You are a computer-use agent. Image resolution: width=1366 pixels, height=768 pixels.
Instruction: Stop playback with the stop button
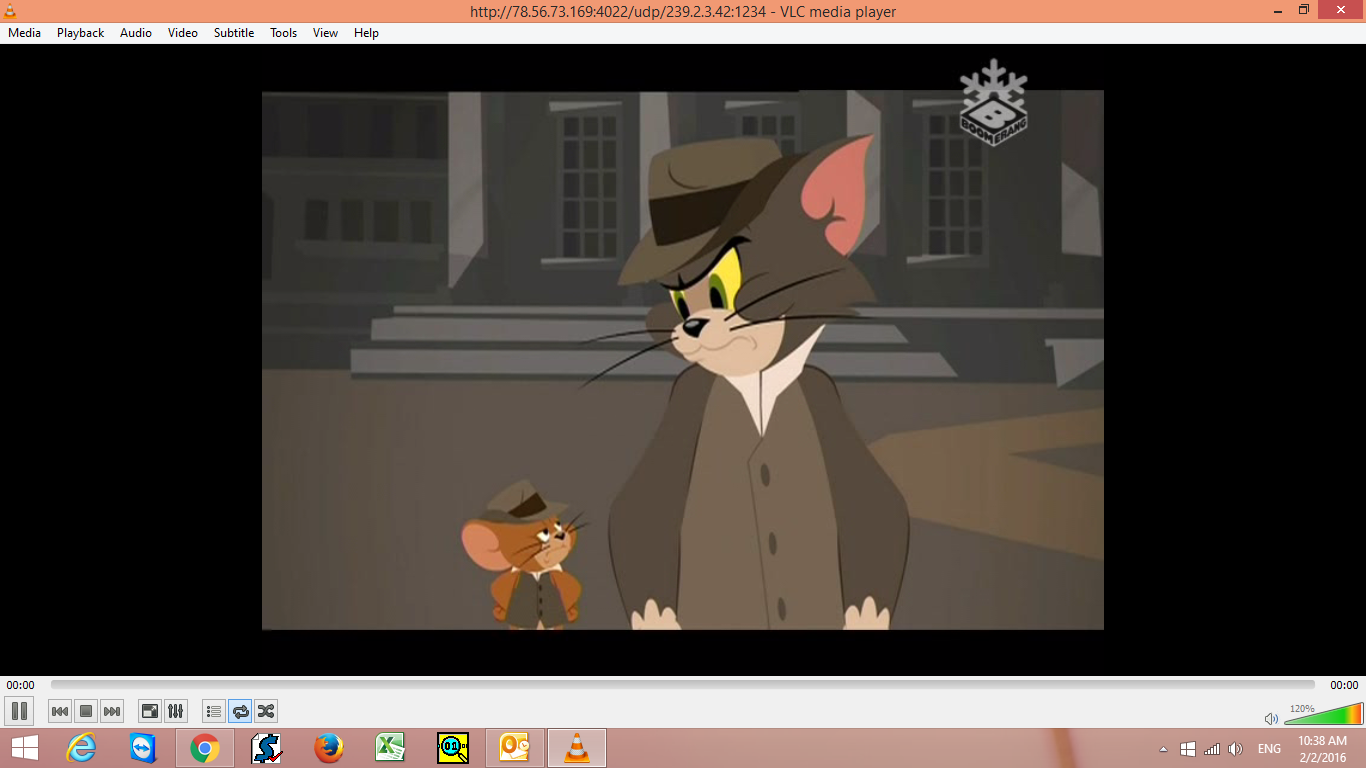[x=86, y=711]
